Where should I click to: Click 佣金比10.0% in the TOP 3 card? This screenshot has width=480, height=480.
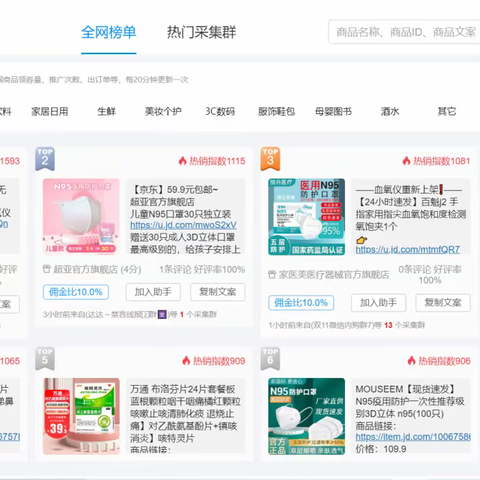tap(301, 303)
